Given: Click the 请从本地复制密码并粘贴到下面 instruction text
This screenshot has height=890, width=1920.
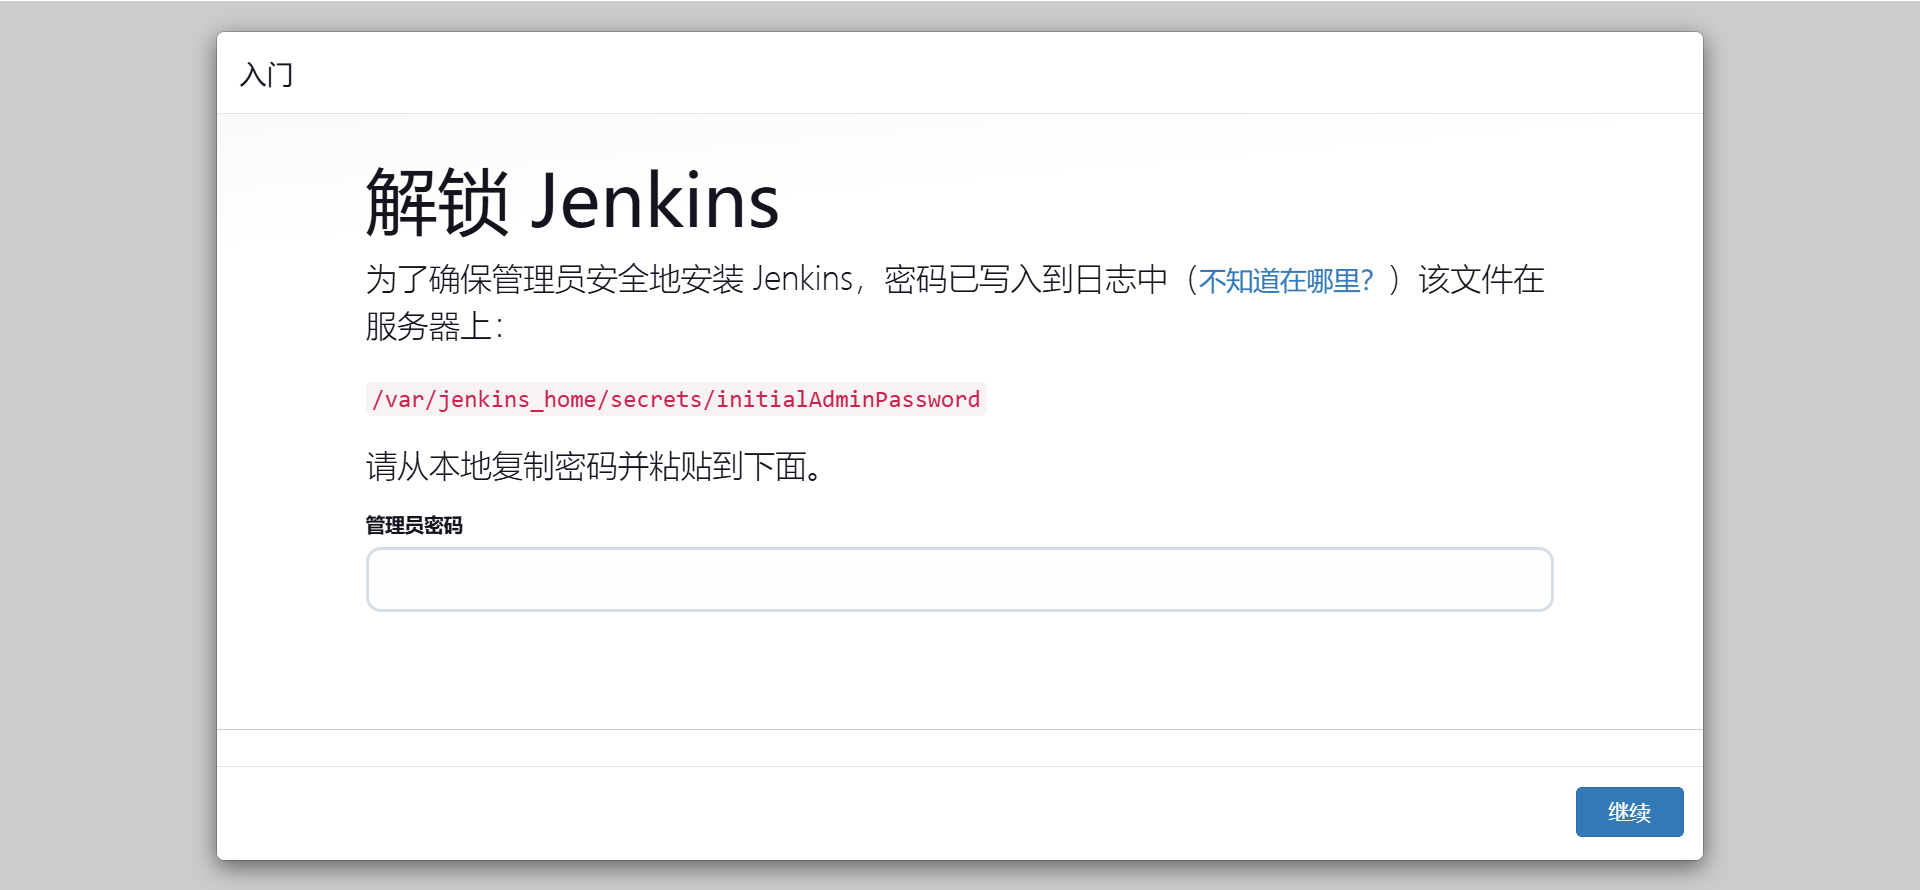Looking at the screenshot, I should pyautogui.click(x=596, y=466).
